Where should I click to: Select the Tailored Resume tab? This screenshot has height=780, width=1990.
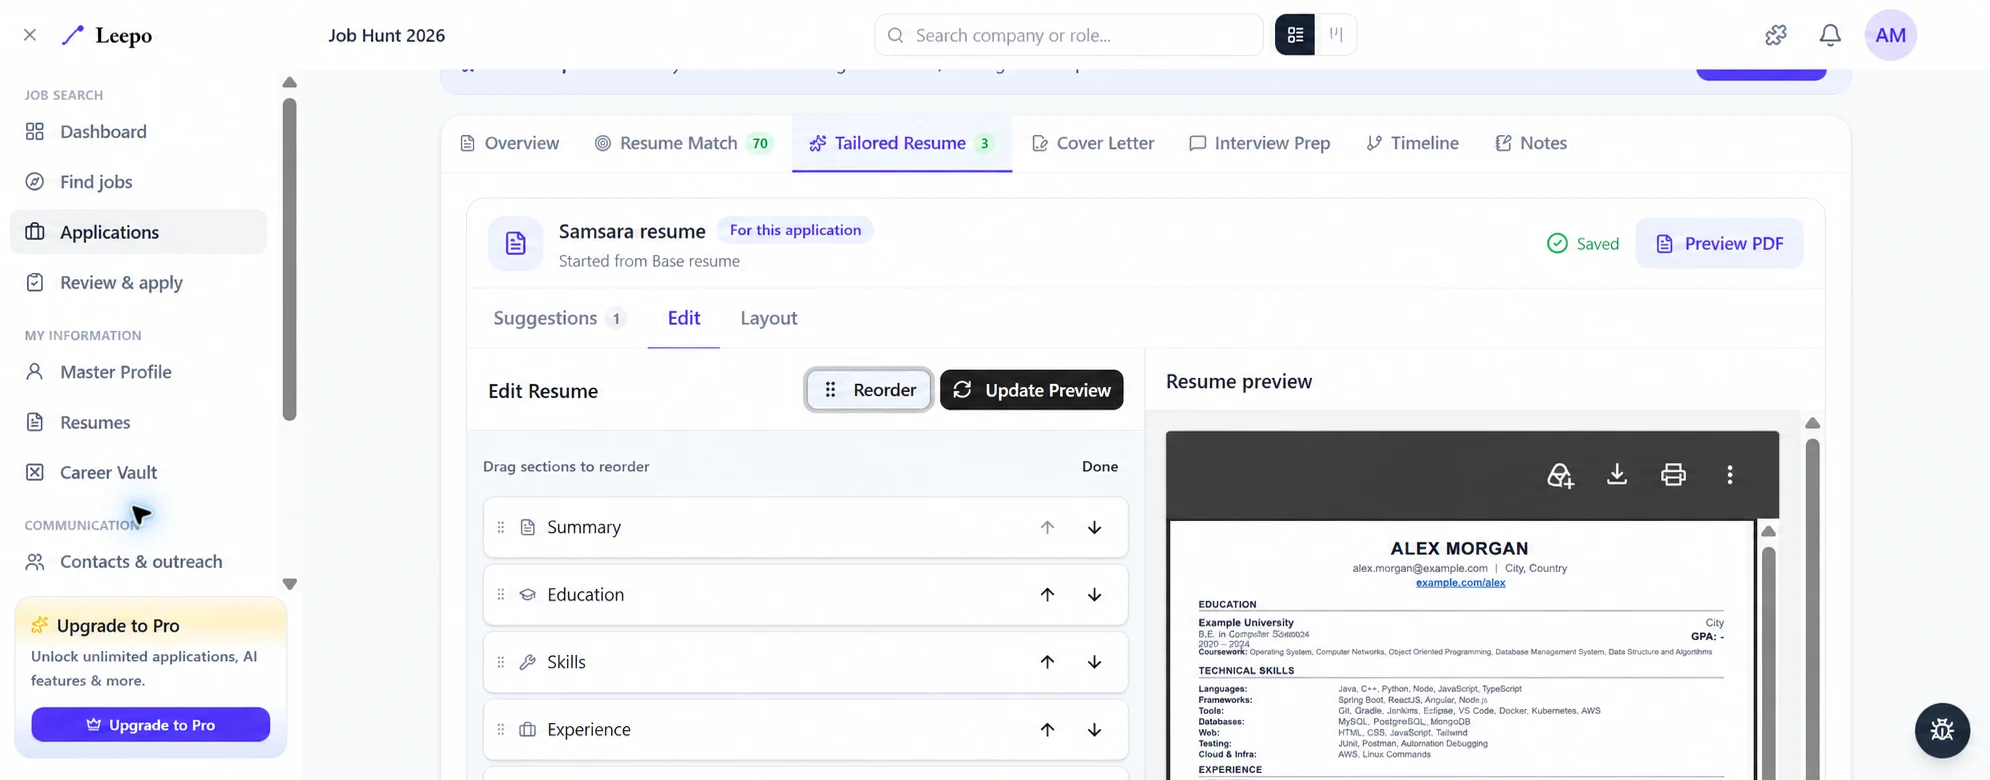(902, 143)
